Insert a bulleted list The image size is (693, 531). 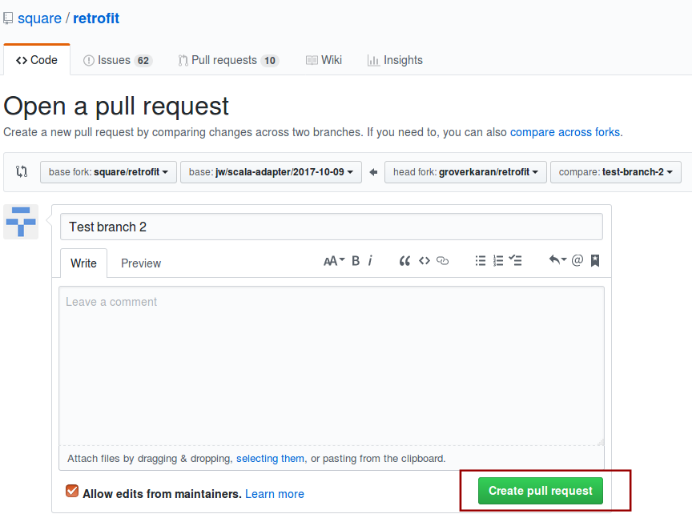pos(480,261)
